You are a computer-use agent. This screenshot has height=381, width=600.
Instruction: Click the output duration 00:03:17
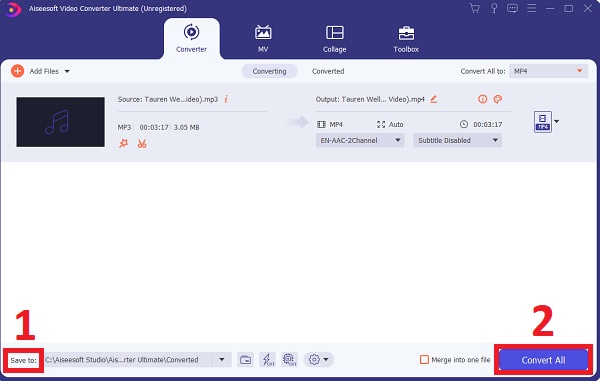pyautogui.click(x=488, y=124)
